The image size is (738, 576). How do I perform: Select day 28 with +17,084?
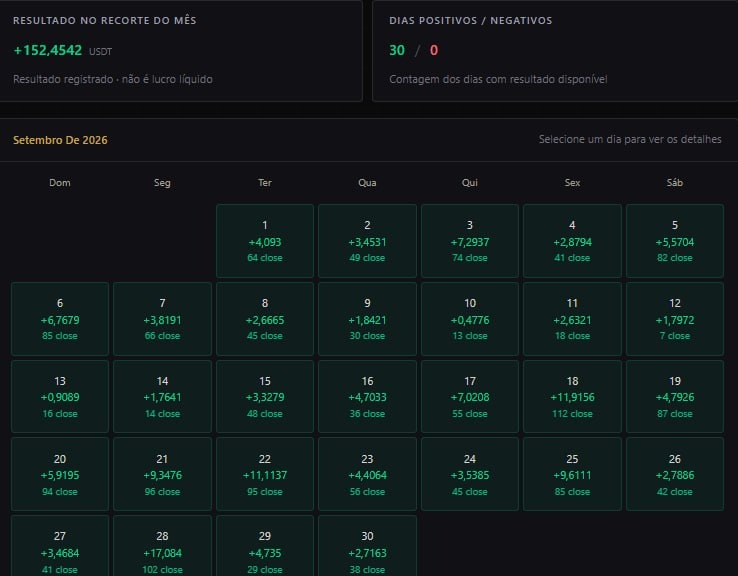point(162,546)
